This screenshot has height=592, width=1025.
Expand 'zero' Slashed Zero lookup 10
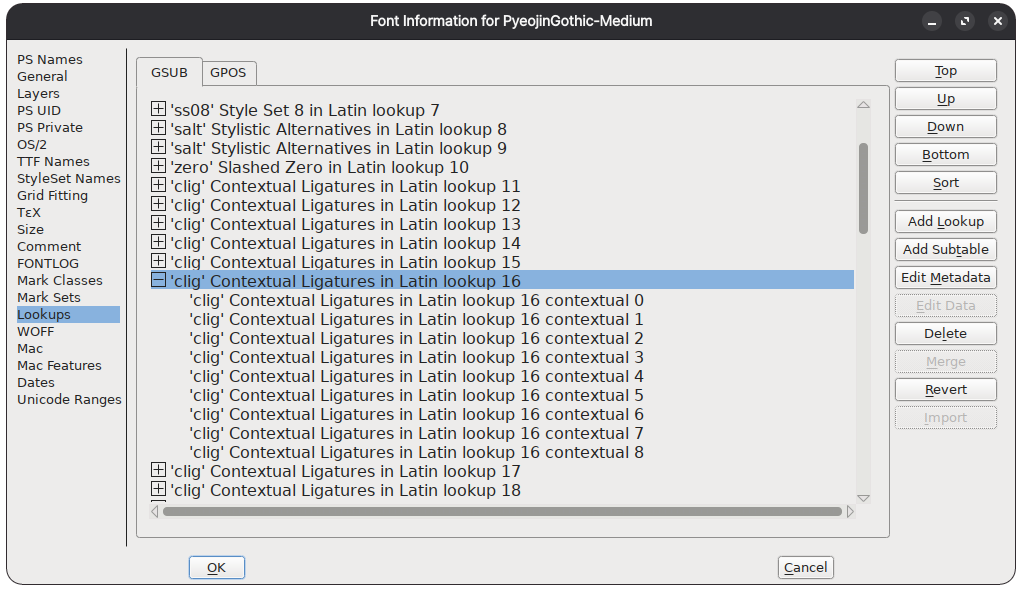pyautogui.click(x=158, y=165)
